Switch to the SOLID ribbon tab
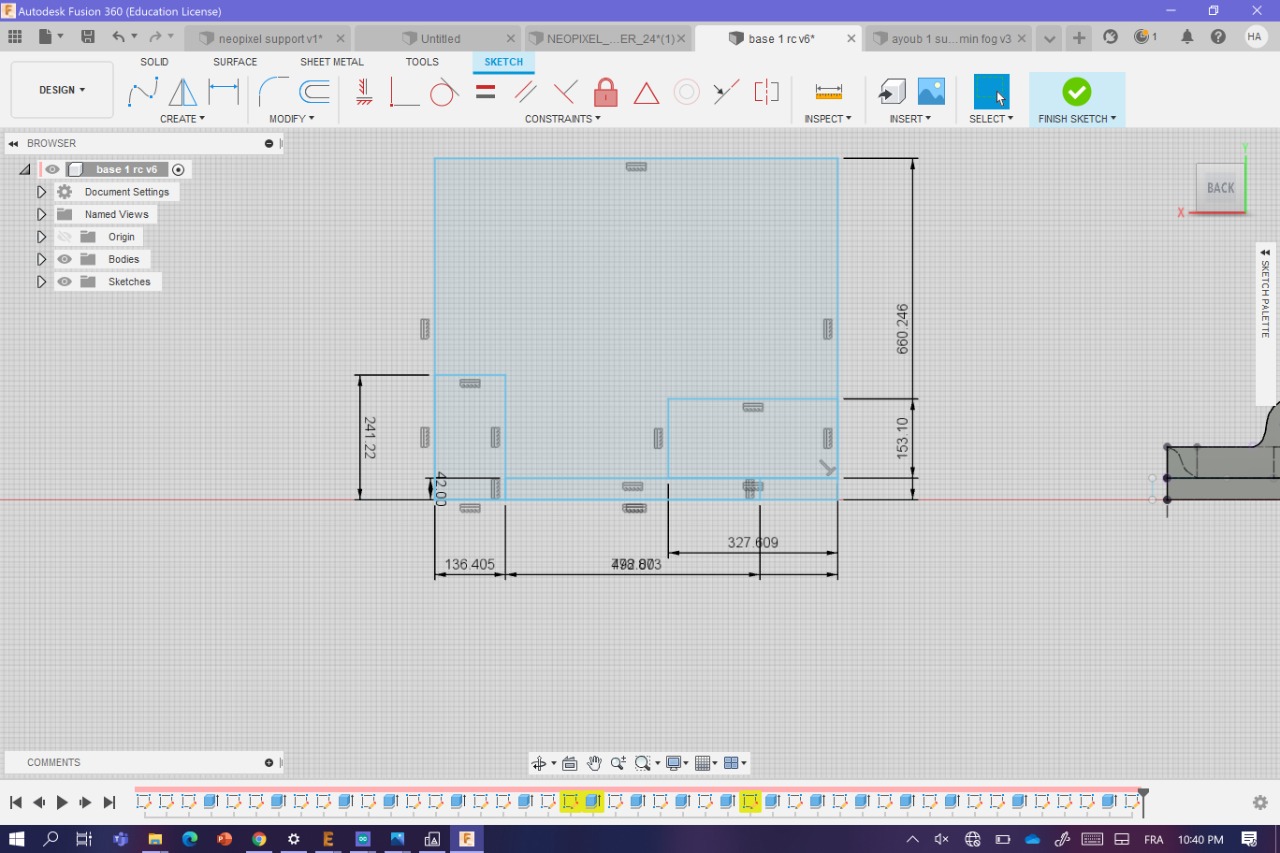Viewport: 1280px width, 853px height. pyautogui.click(x=154, y=62)
